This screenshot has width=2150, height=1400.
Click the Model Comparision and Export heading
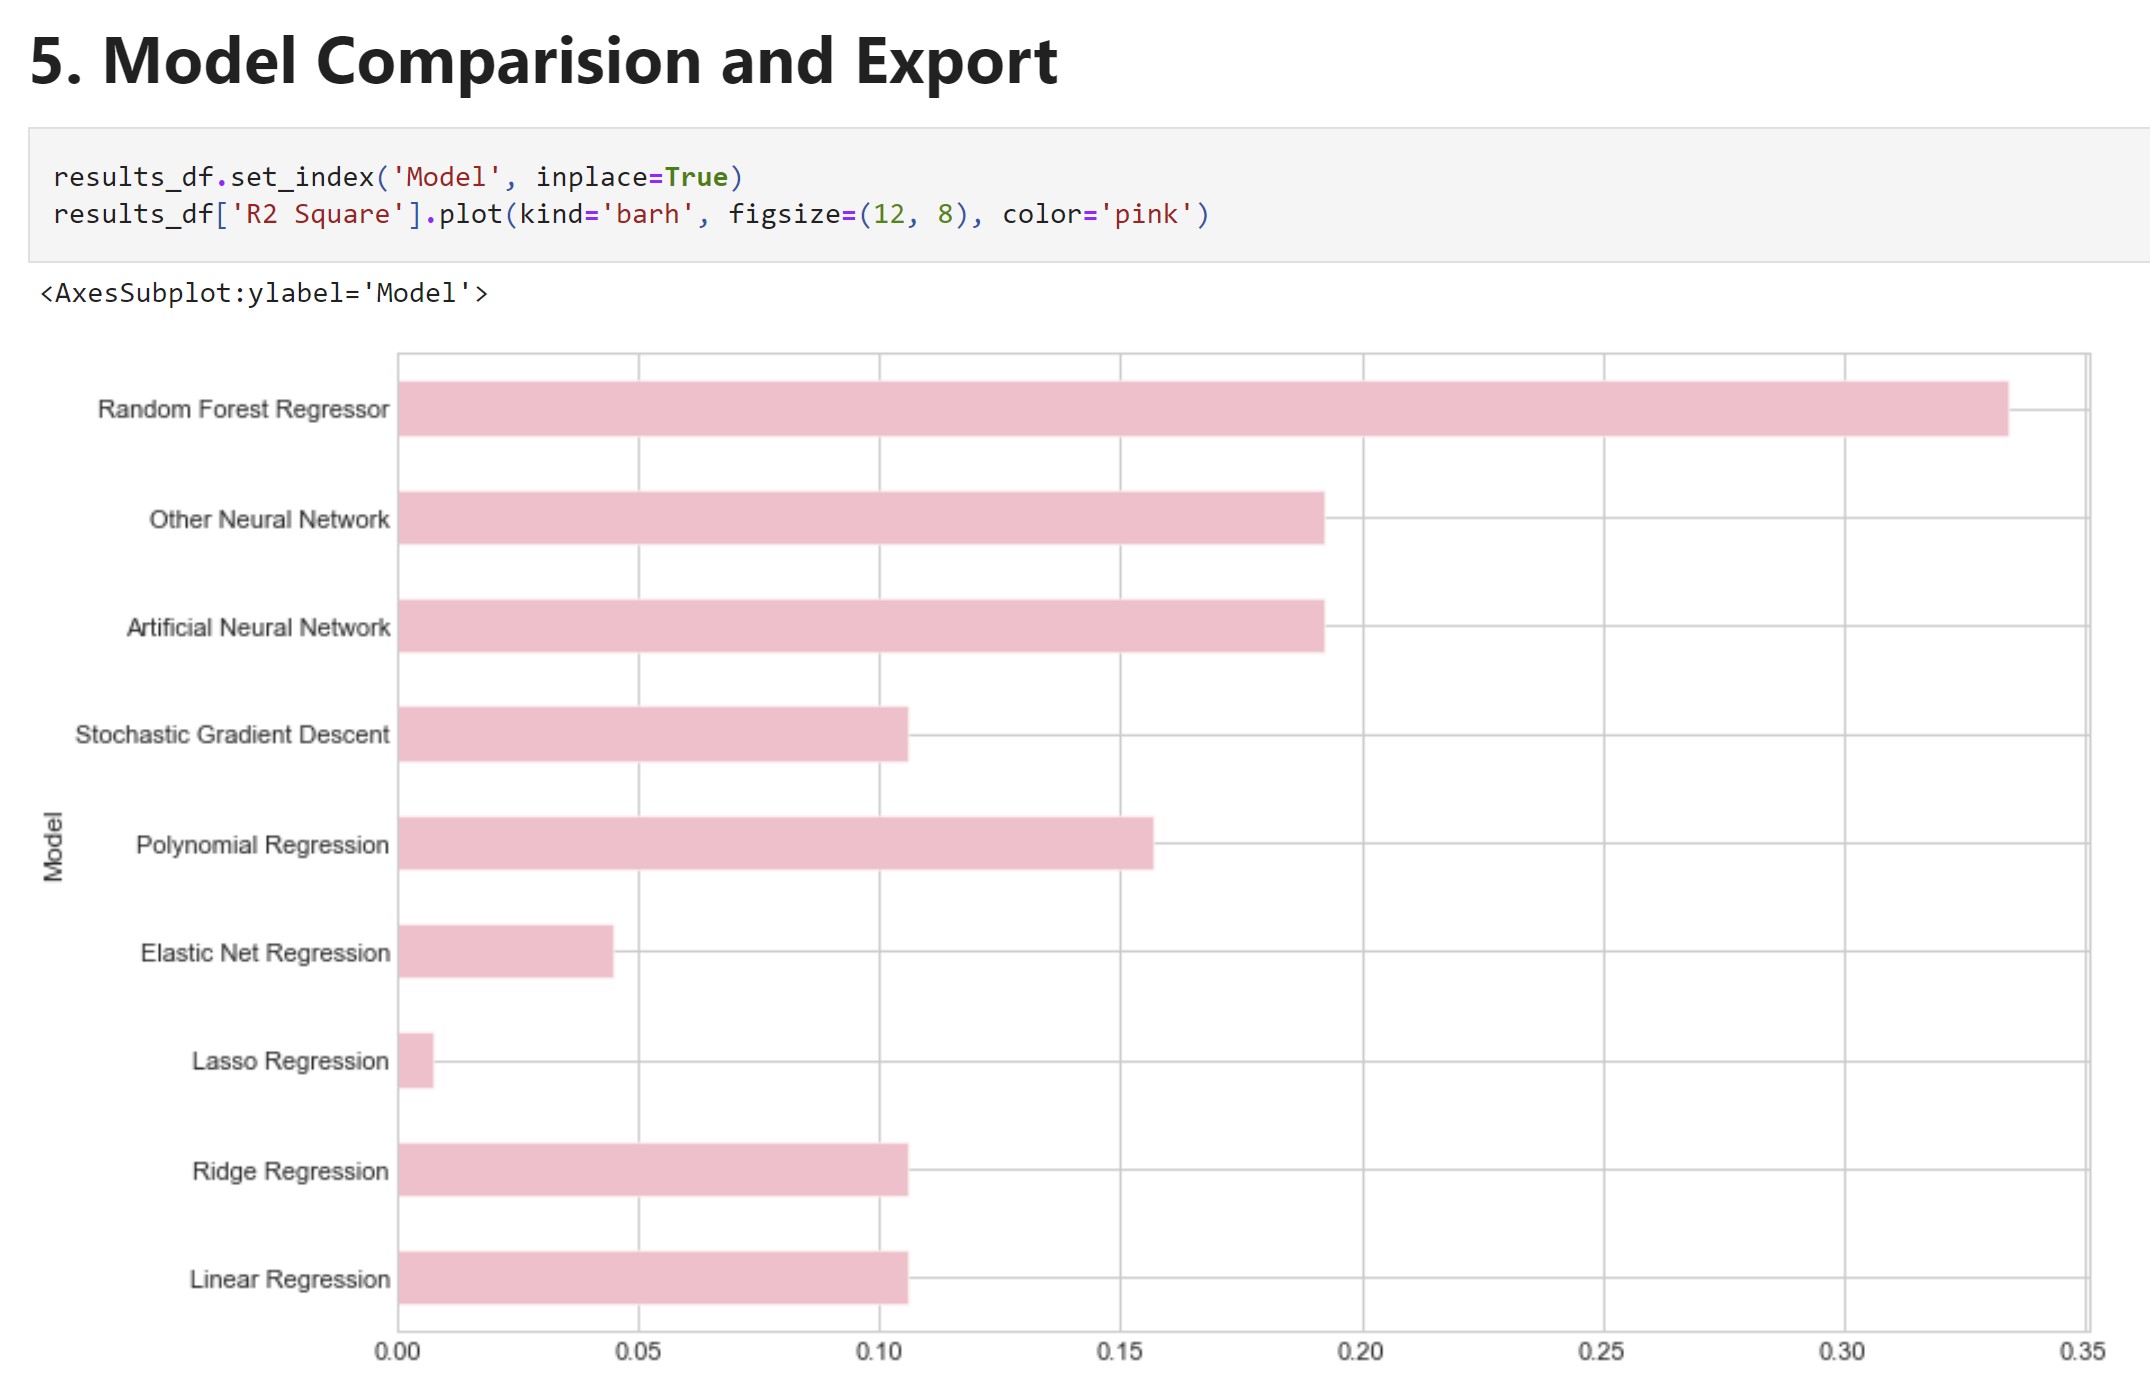[x=543, y=62]
